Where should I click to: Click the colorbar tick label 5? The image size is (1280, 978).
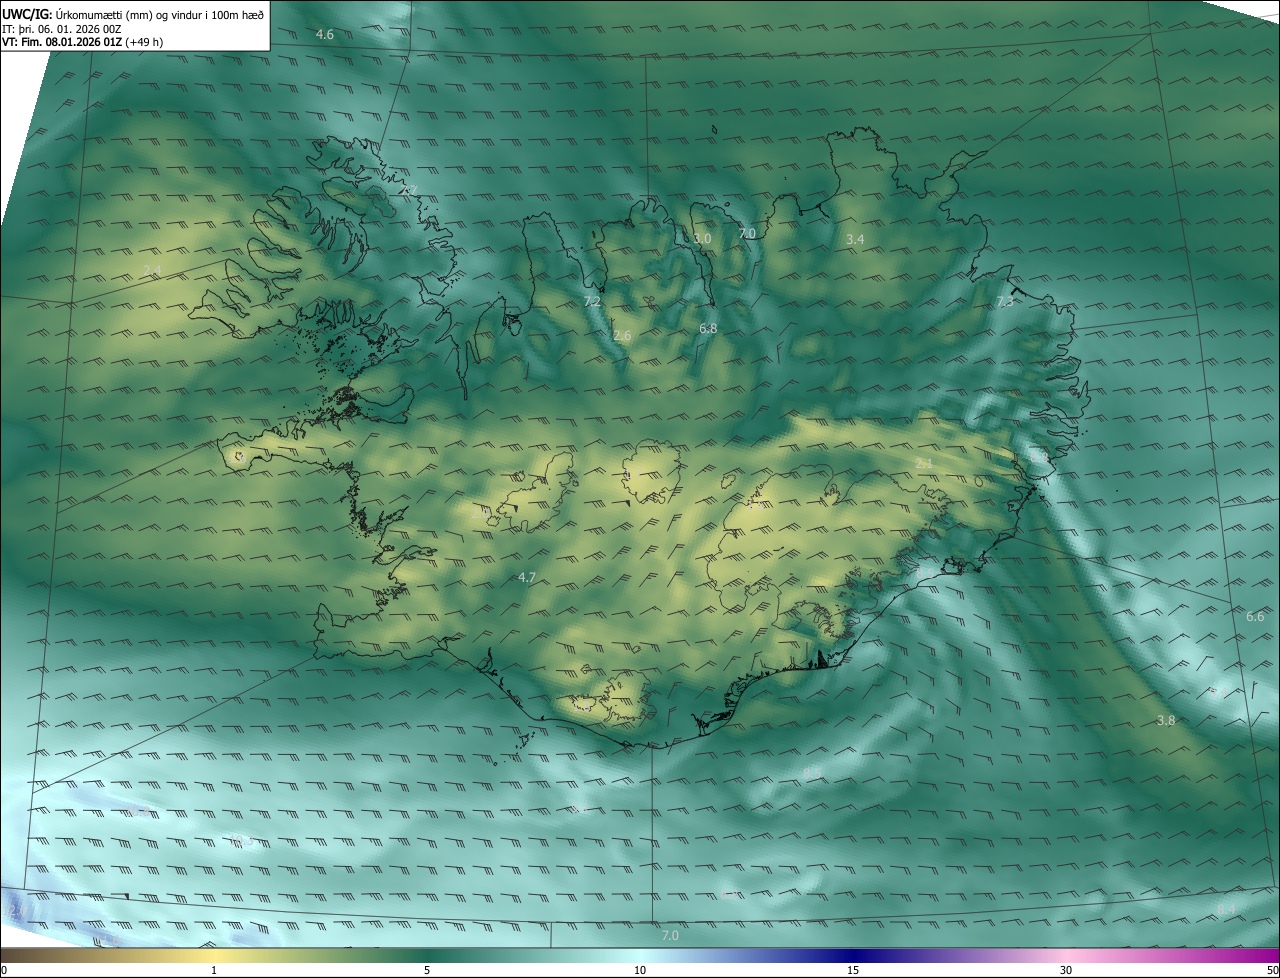pos(427,970)
